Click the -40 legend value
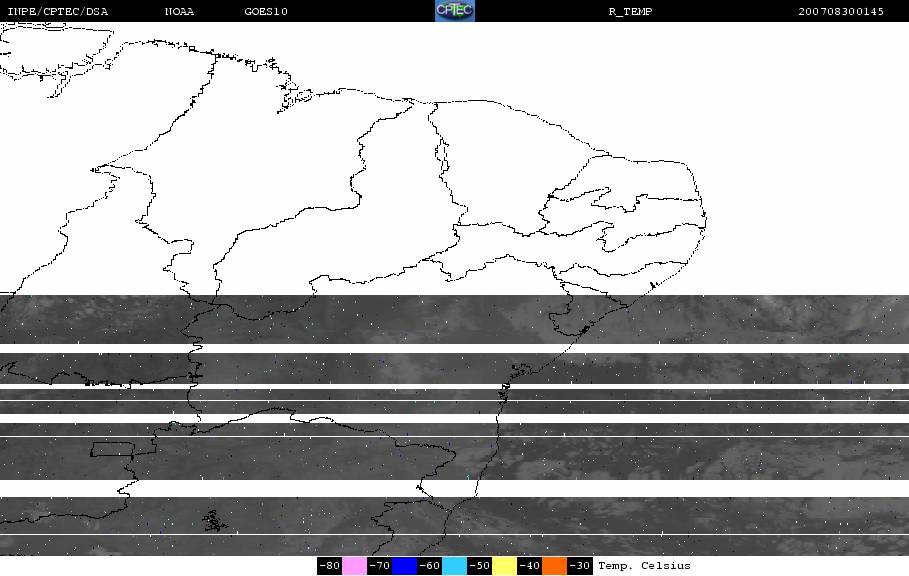Screen dimensions: 909x576 tap(529, 566)
